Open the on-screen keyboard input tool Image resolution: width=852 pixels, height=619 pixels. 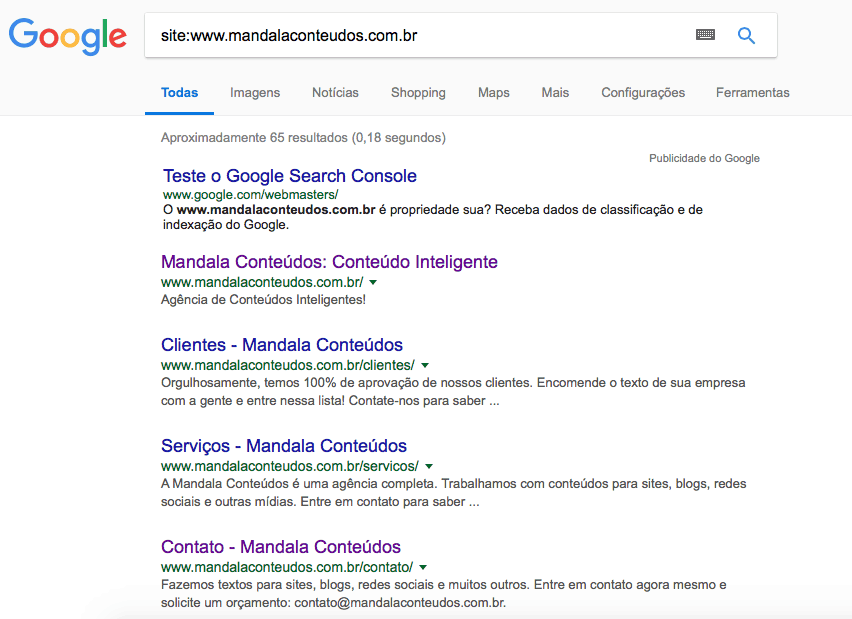click(x=705, y=35)
